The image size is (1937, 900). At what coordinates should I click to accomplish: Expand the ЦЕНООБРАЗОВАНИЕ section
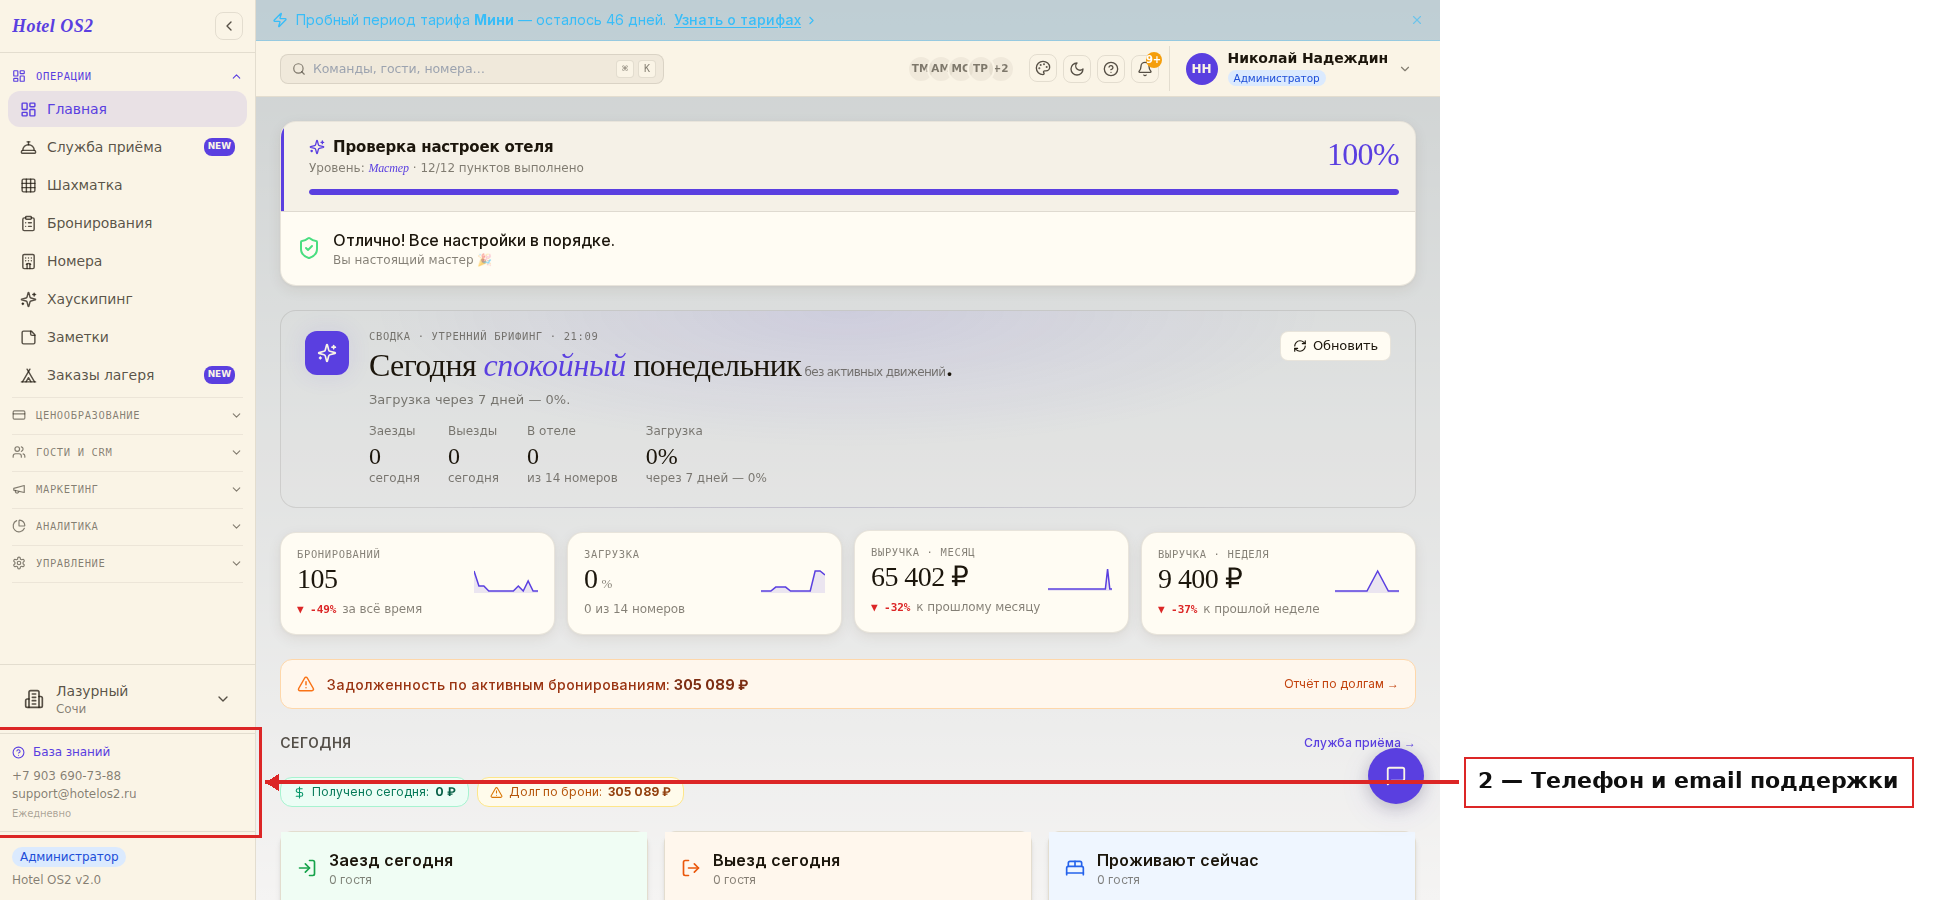tap(127, 415)
